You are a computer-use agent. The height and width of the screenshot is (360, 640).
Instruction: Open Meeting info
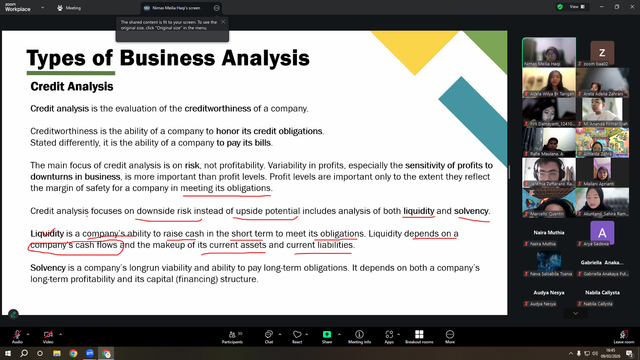tap(359, 337)
